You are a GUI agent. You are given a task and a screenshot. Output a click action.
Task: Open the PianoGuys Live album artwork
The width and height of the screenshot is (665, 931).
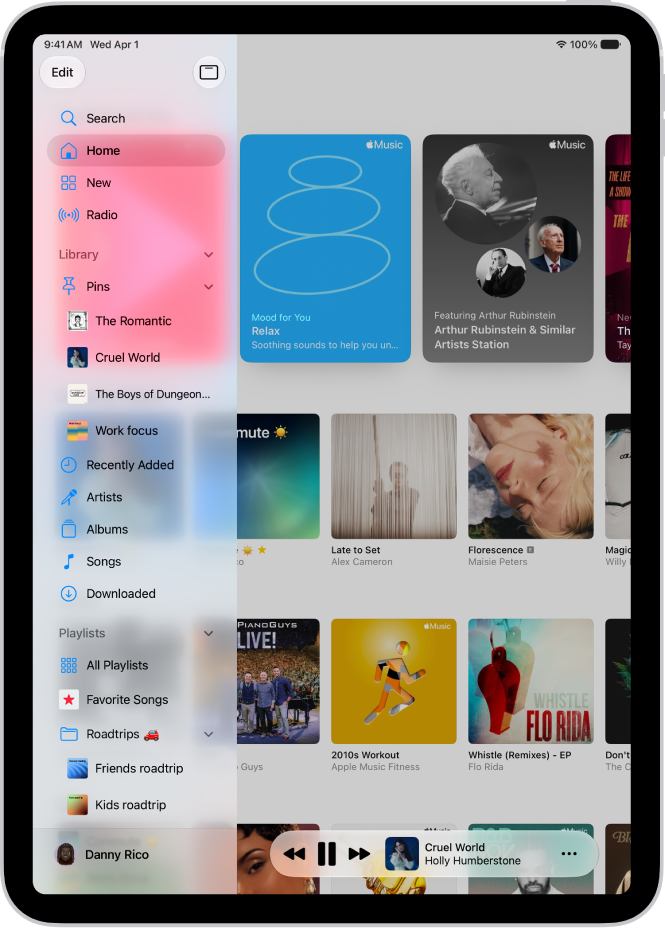[x=278, y=681]
